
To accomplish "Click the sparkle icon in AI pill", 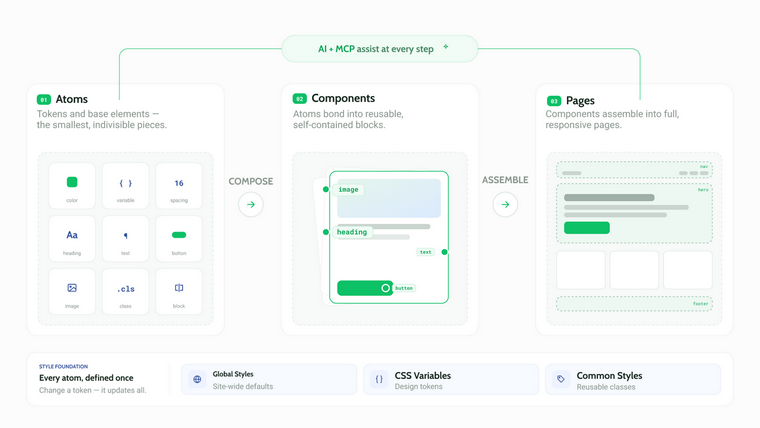I will [445, 47].
